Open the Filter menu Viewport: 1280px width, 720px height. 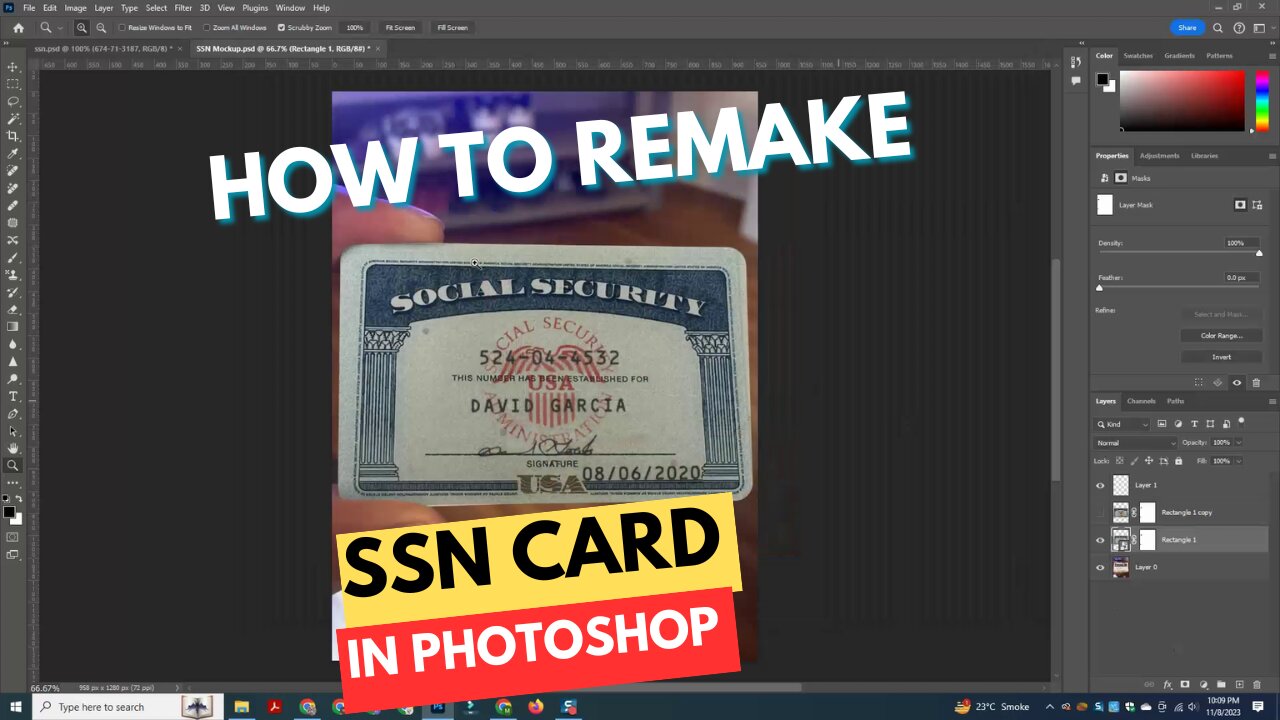183,8
